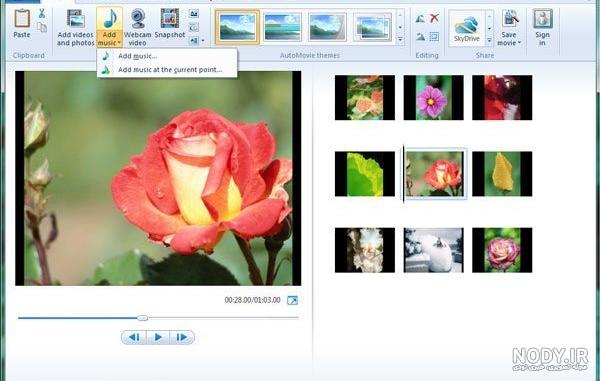Click the Sign in button
Image resolution: width=600 pixels, height=381 pixels.
[543, 28]
